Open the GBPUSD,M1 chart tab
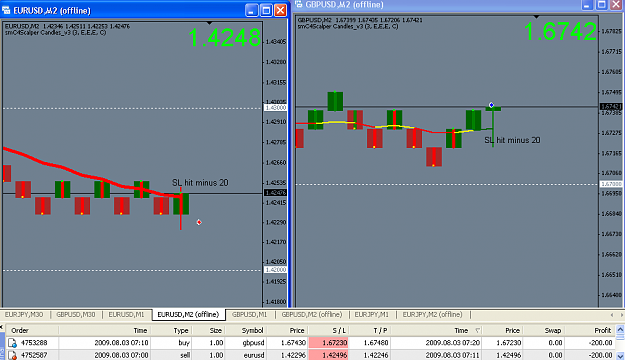Image resolution: width=625 pixels, height=360 pixels. click(250, 315)
